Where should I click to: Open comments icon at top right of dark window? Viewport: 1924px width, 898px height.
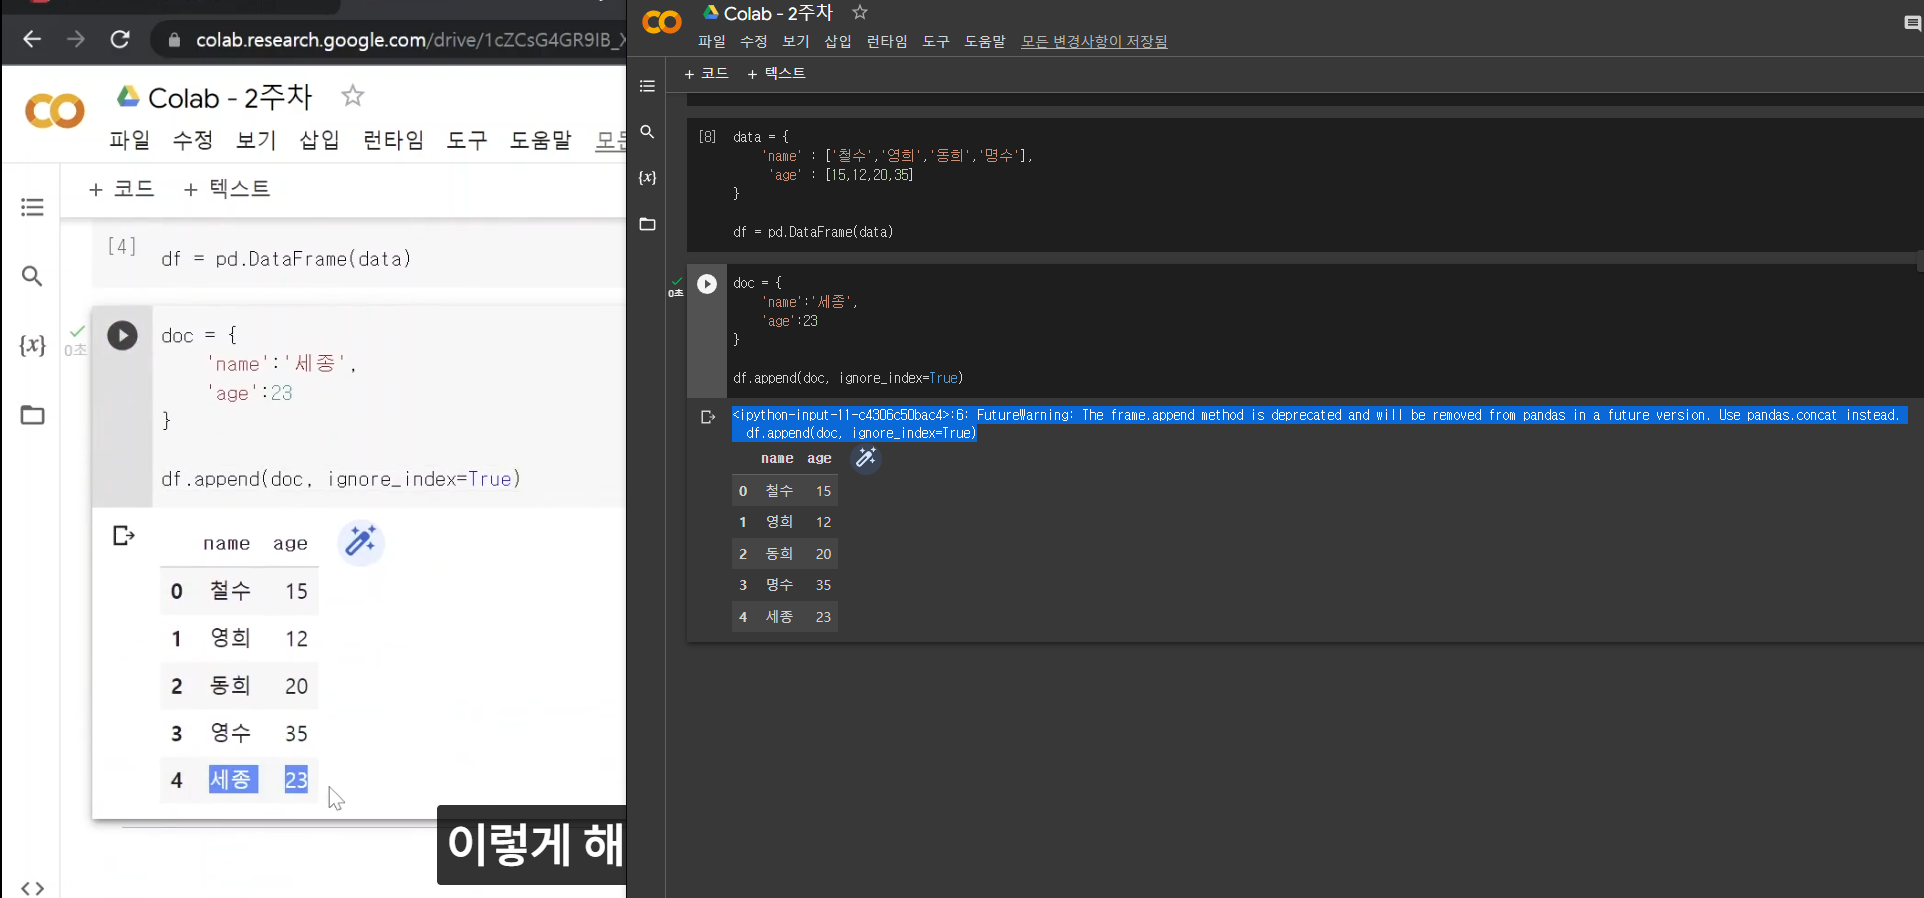1912,23
